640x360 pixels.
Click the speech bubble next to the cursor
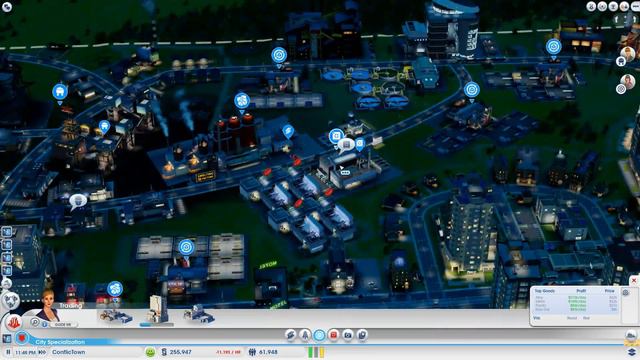pyautogui.click(x=346, y=144)
